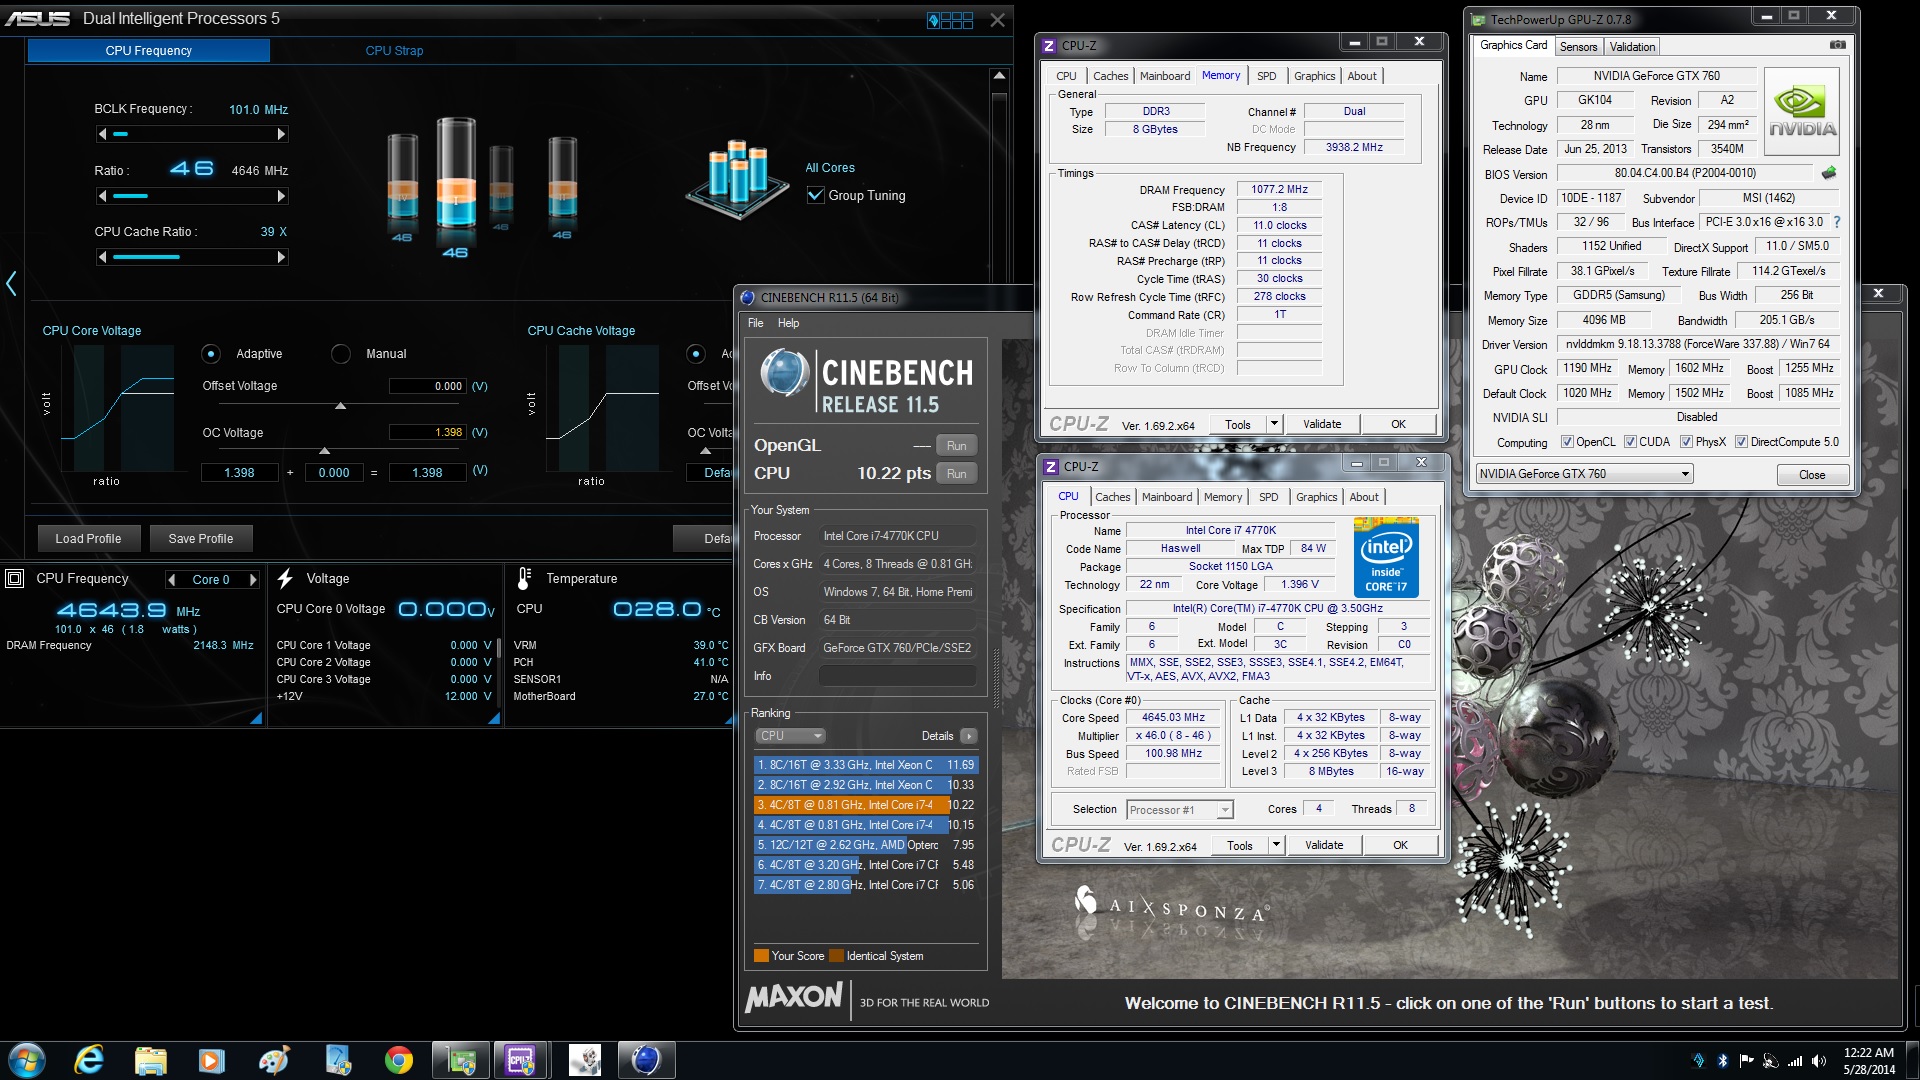Toggle the CUDA checkbox in GPU-Z

1630,442
